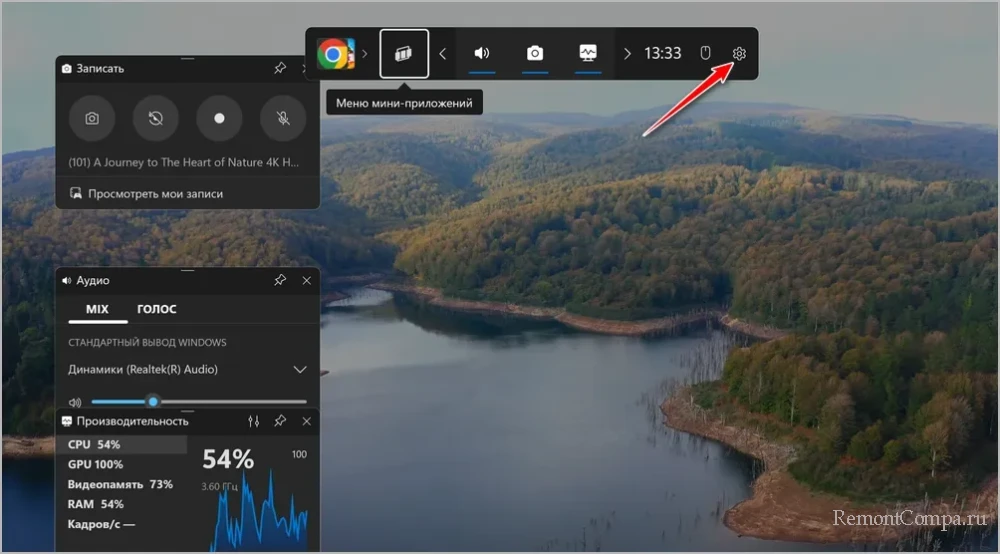The width and height of the screenshot is (1000, 554).
Task: Open Game Bar settings gear
Action: [739, 54]
